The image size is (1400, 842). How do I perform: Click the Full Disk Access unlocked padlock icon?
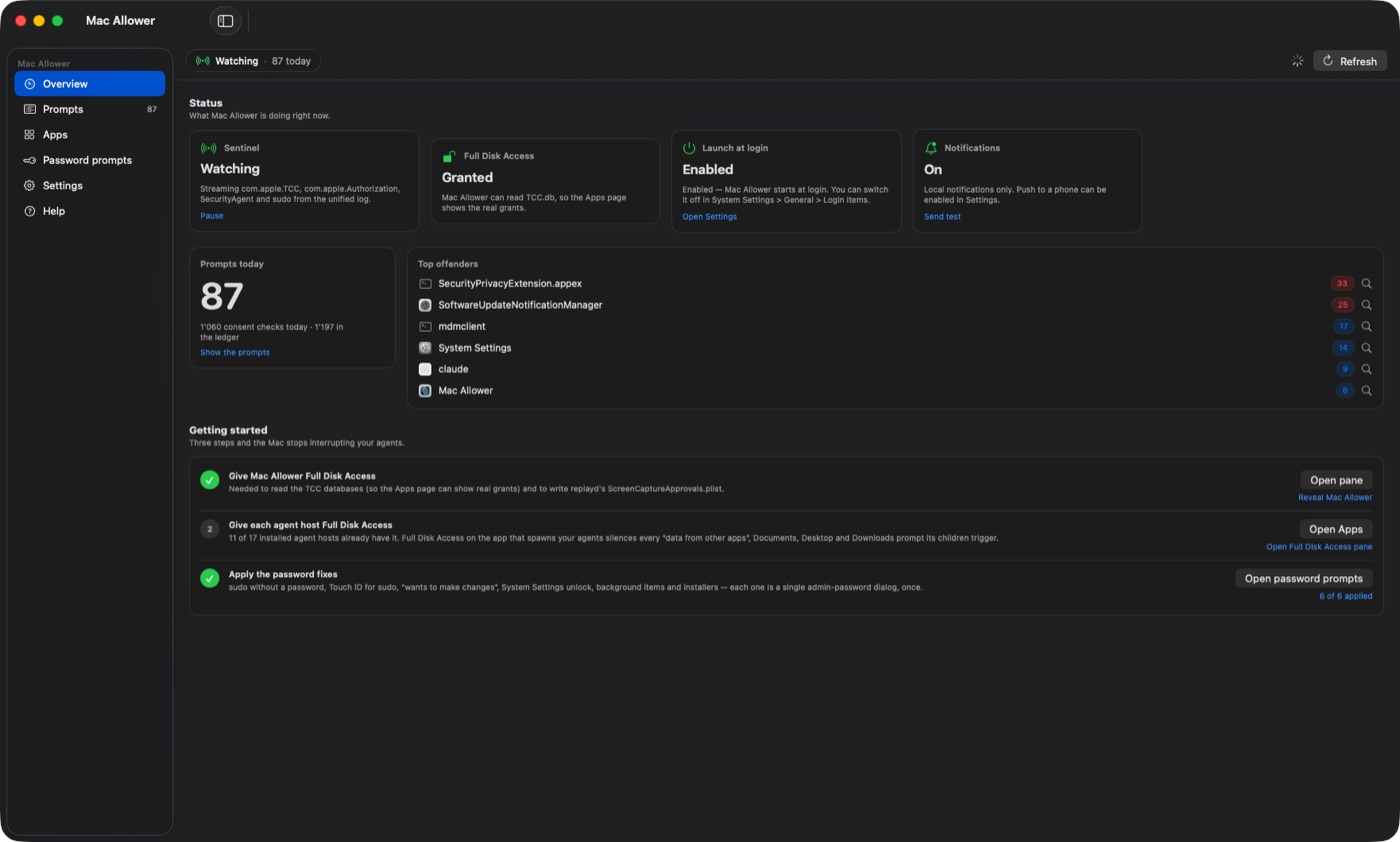point(450,156)
